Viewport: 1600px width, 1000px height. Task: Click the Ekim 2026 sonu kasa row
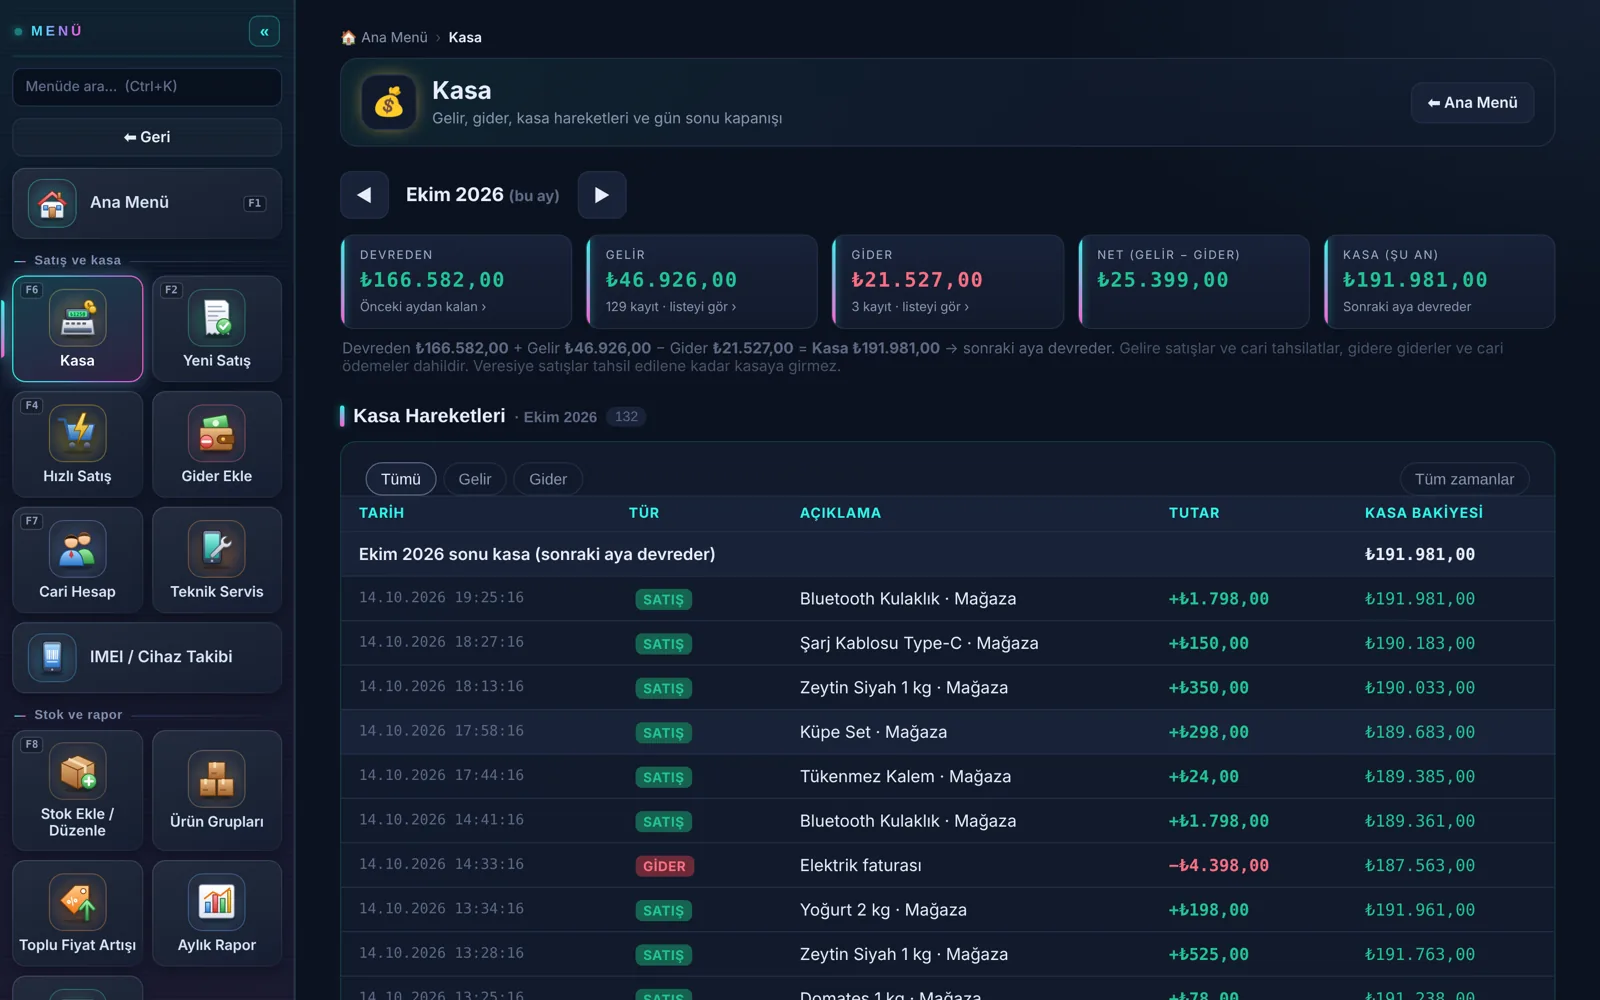coord(948,554)
